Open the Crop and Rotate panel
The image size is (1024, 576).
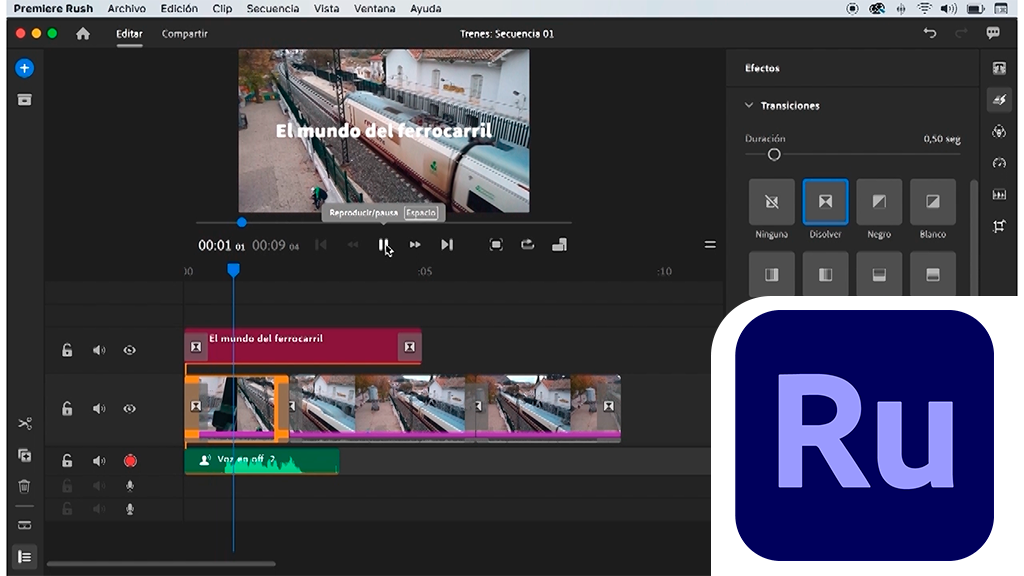pos(998,226)
